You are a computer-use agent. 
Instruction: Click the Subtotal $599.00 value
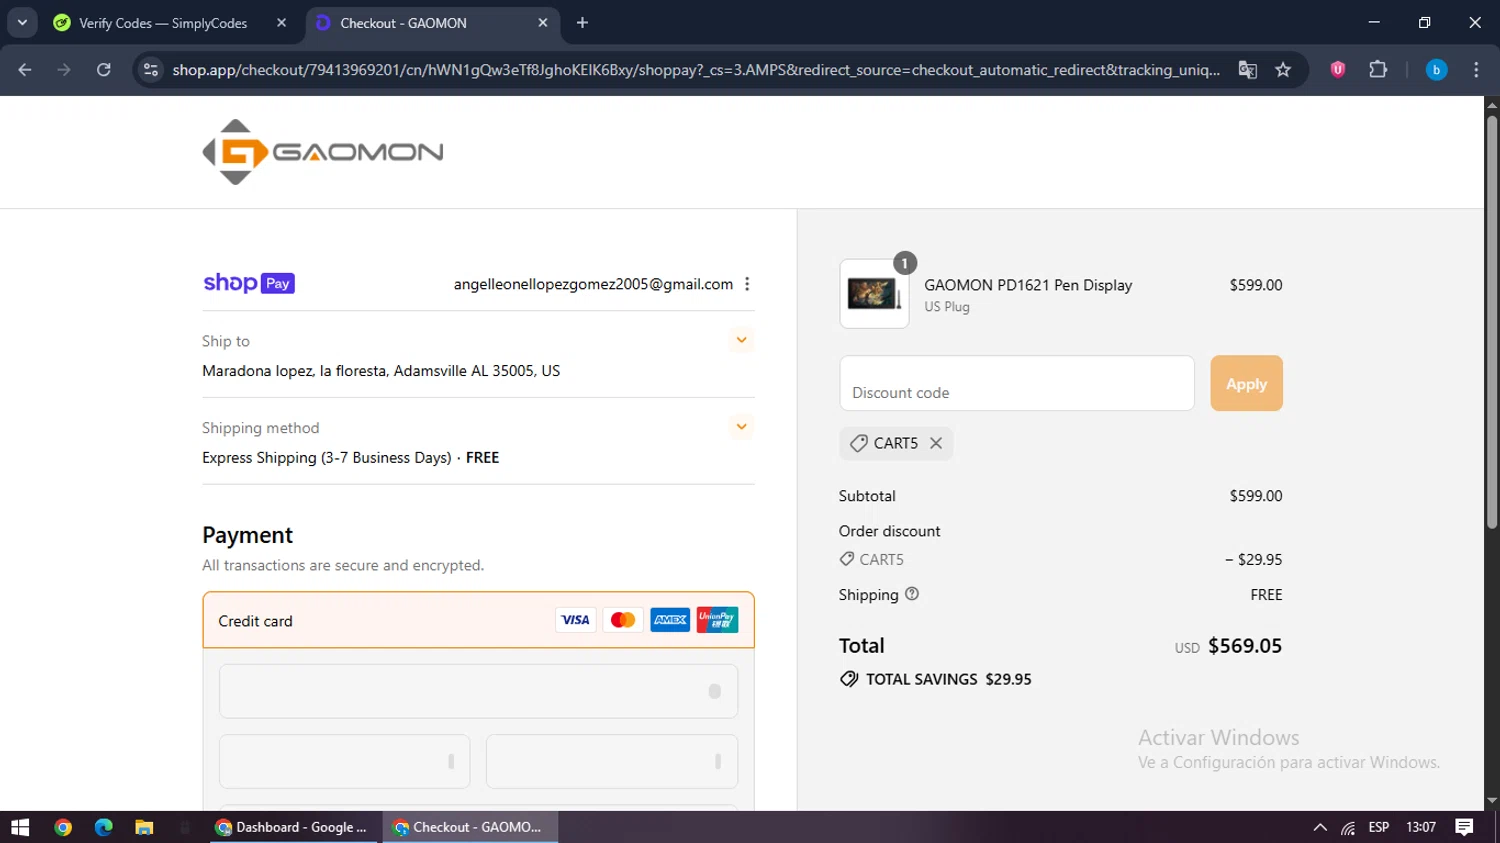(x=1256, y=496)
